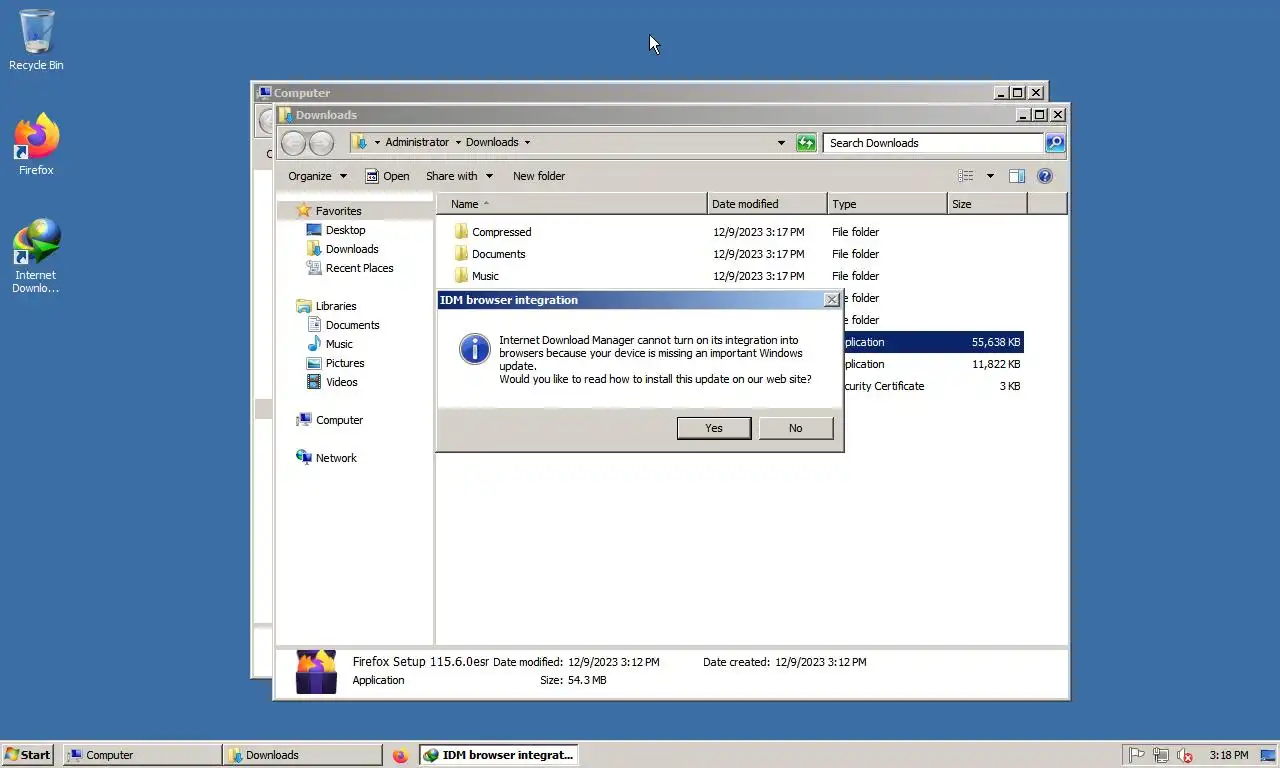The image size is (1280, 768).
Task: Open the address bar history dropdown
Action: coord(781,143)
